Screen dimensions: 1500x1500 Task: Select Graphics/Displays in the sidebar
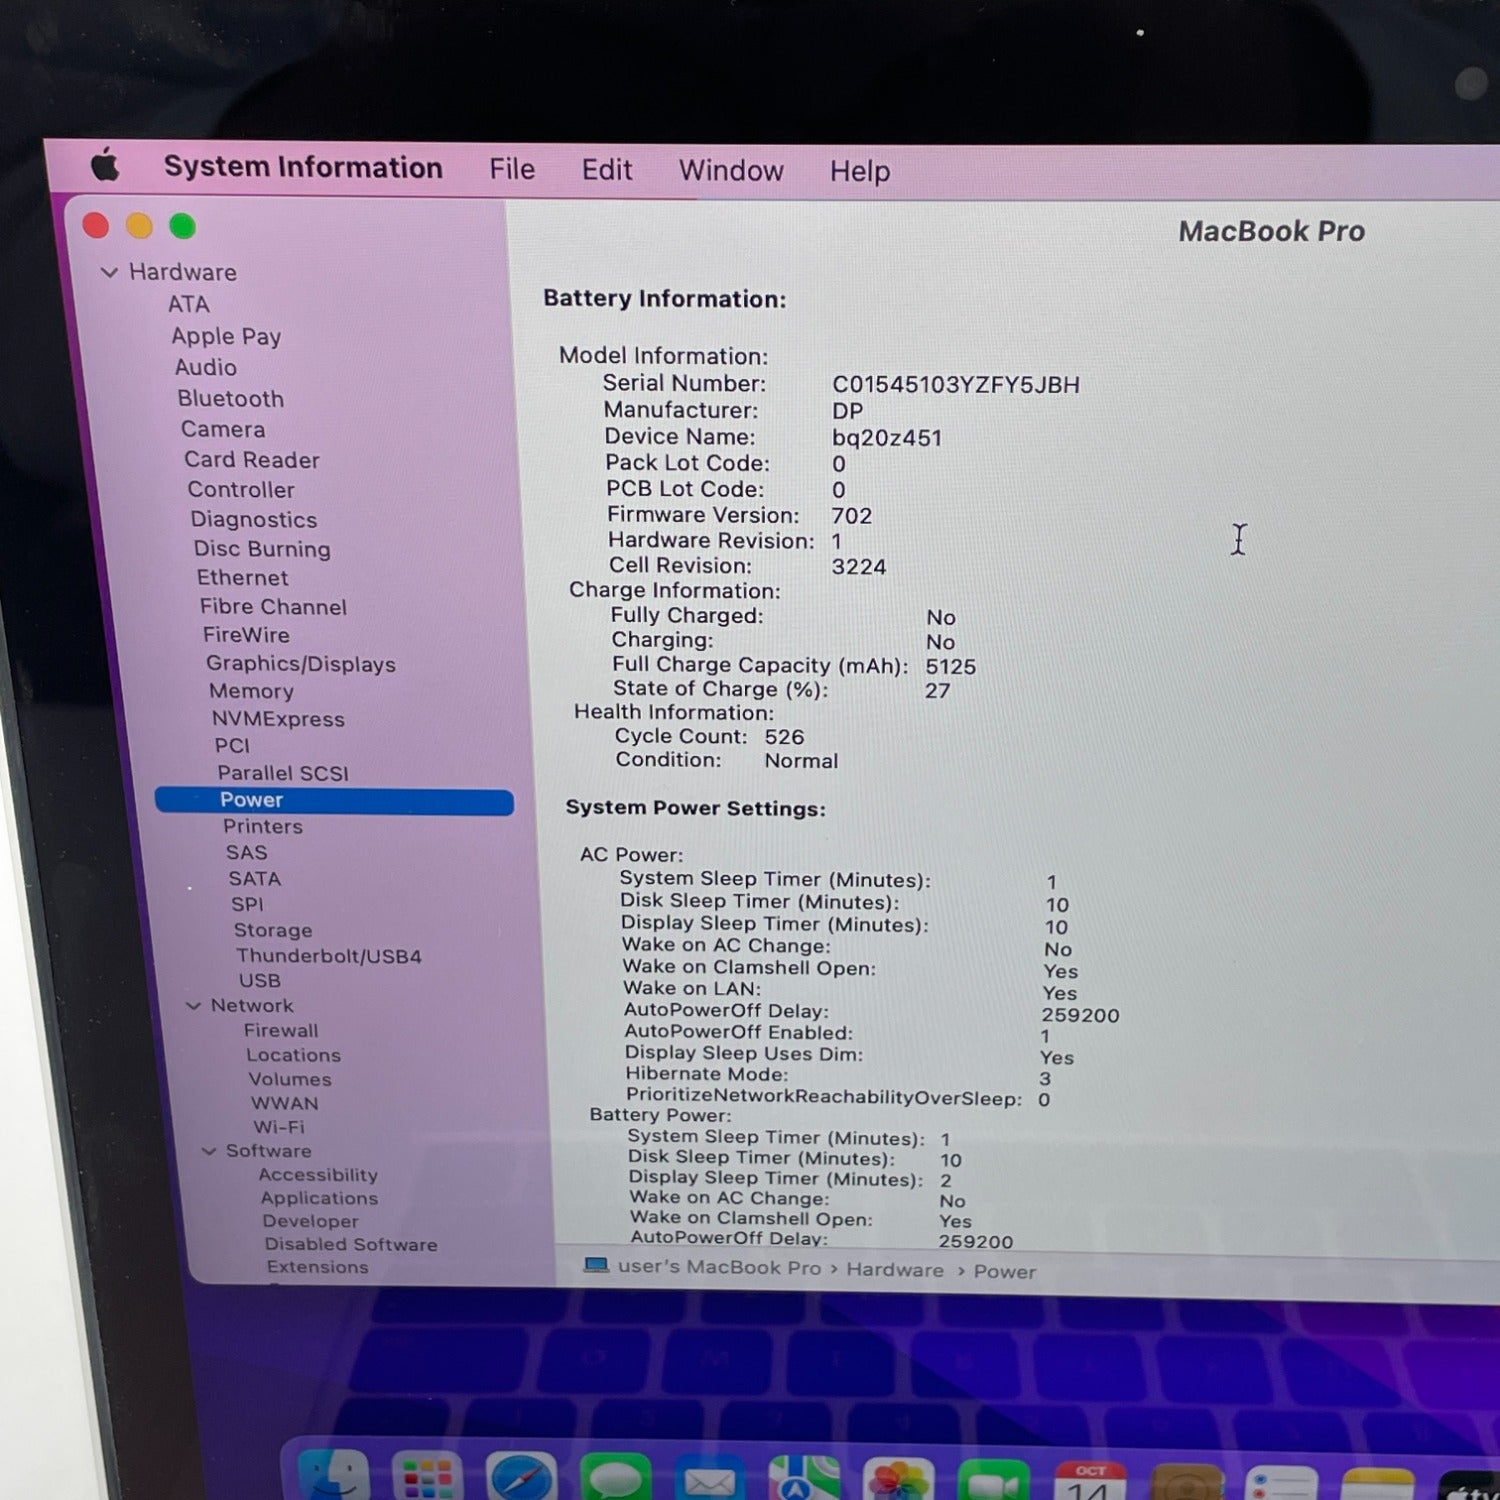click(x=300, y=664)
